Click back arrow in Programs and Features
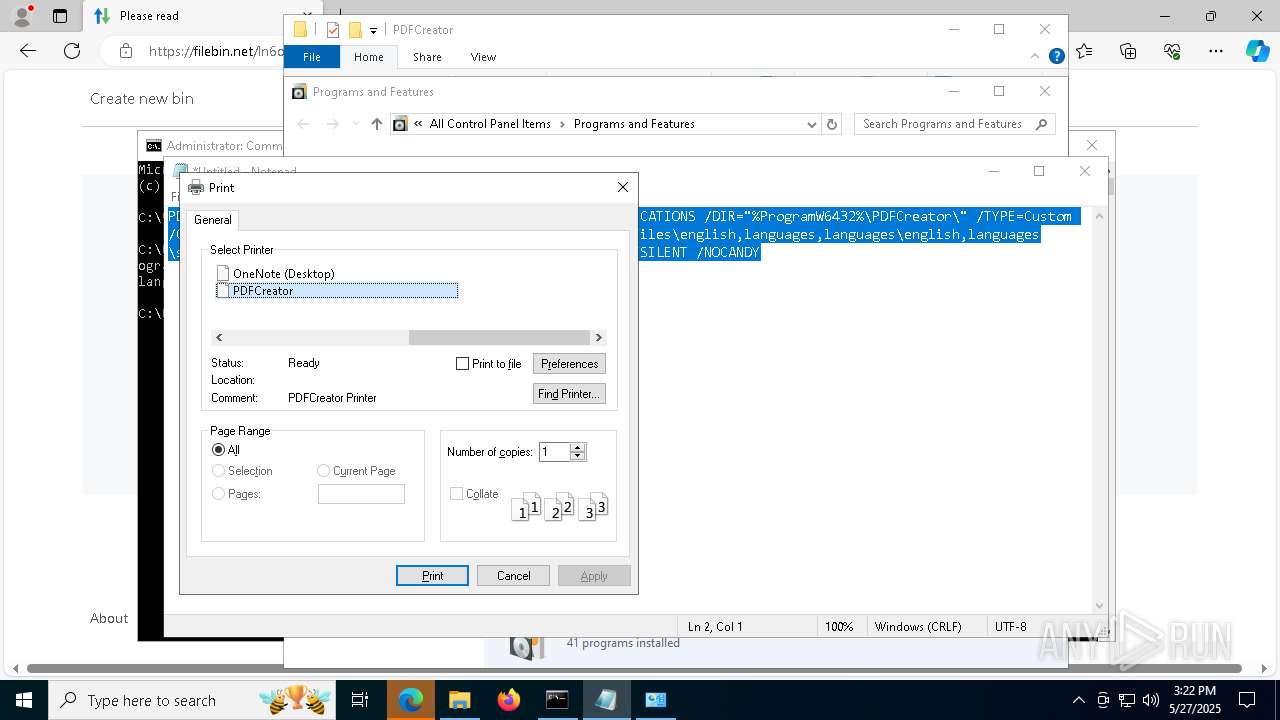Image resolution: width=1280 pixels, height=720 pixels. point(304,124)
